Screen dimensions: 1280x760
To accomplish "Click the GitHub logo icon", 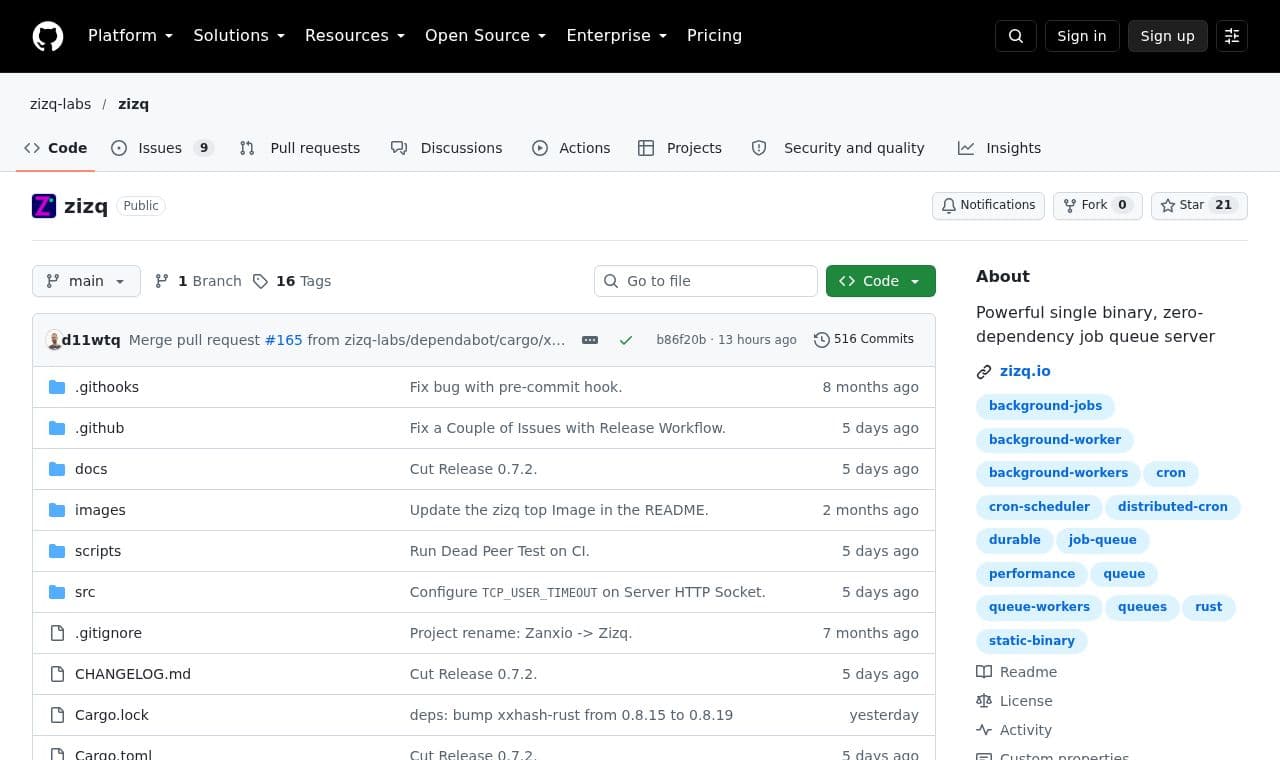I will (48, 36).
